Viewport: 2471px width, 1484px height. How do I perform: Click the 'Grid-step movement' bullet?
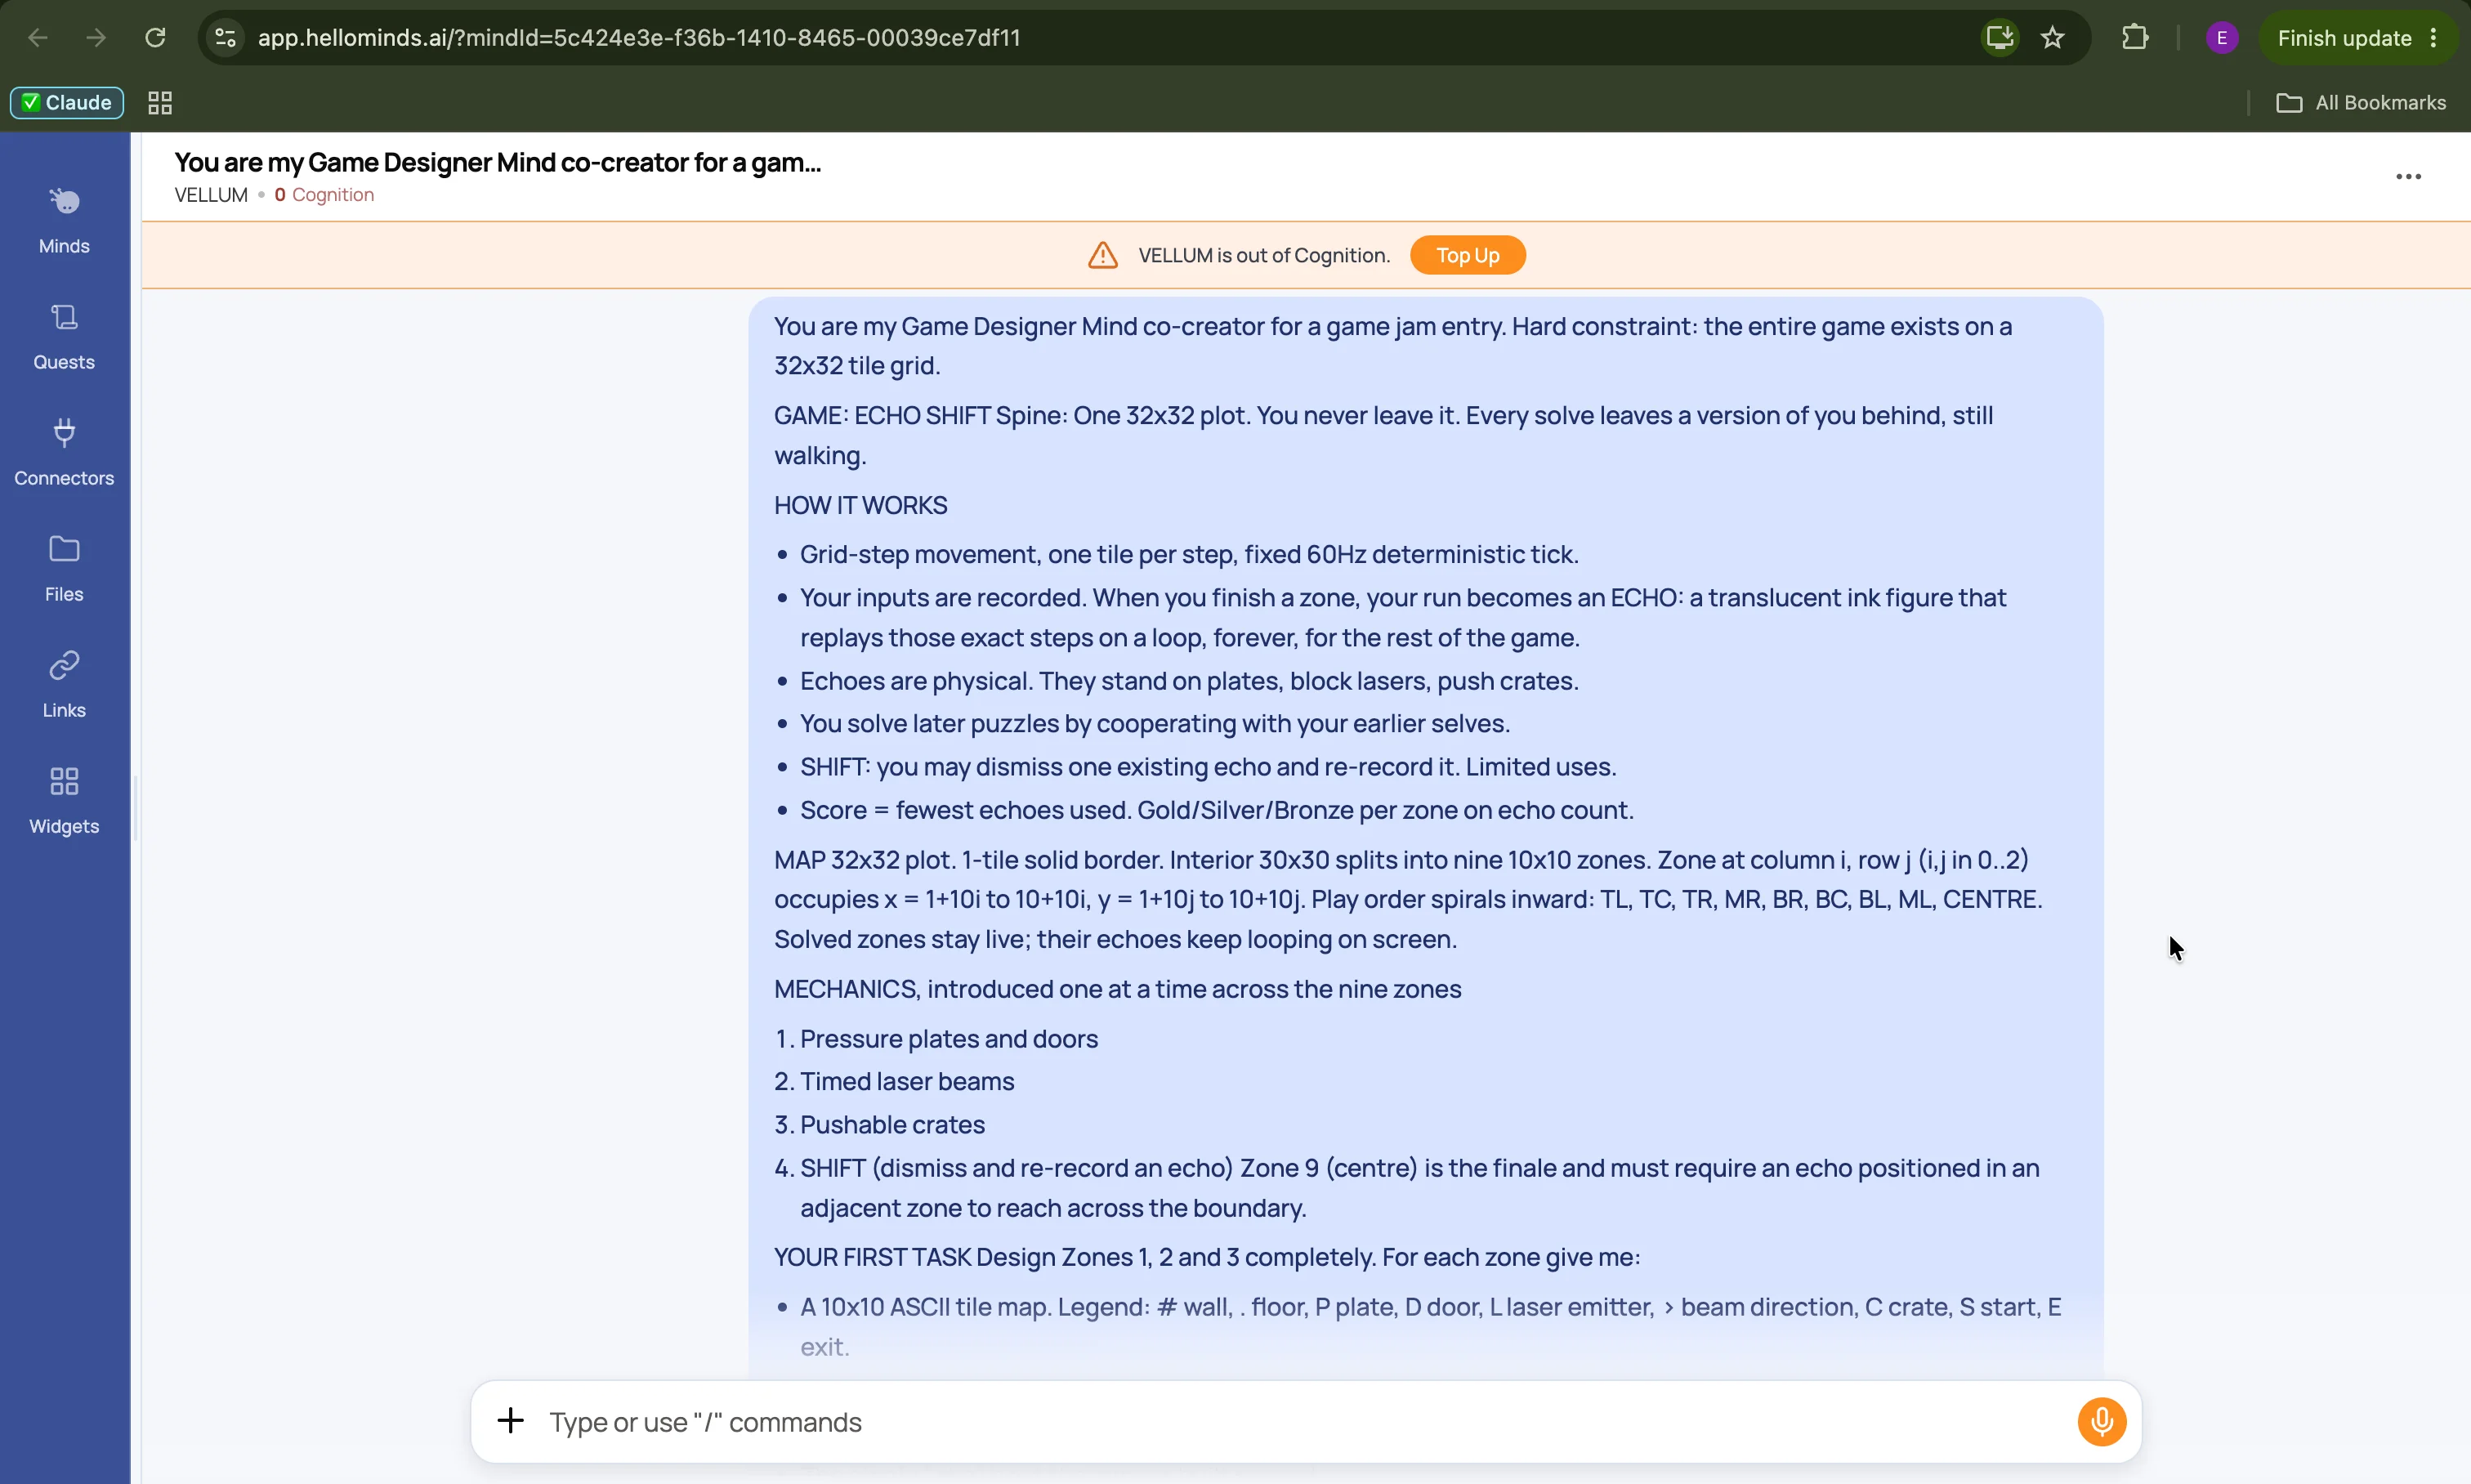(1189, 554)
